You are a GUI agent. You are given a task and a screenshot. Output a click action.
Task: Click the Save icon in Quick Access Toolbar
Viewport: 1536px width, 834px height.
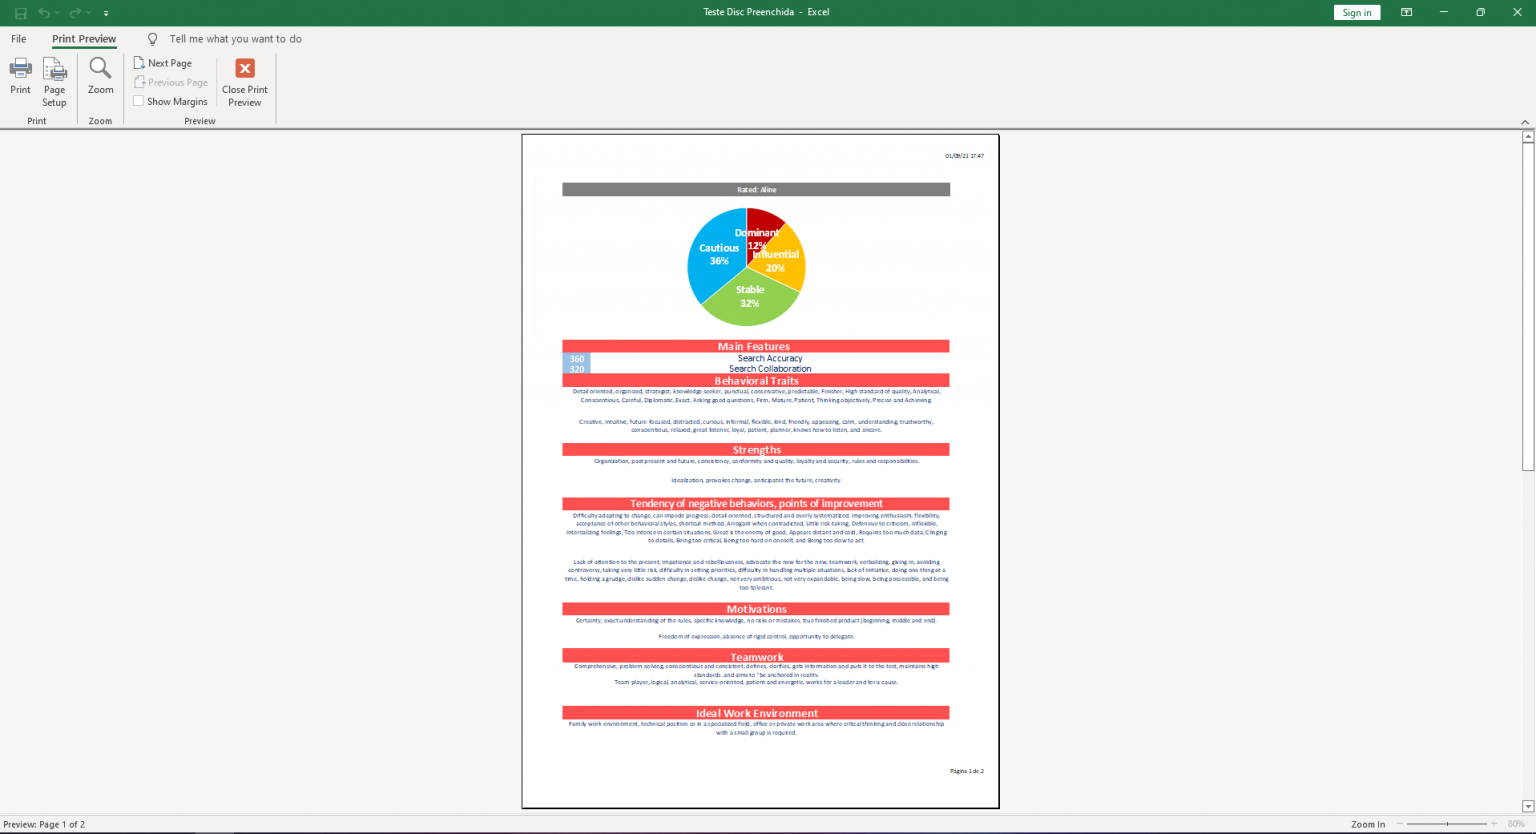pos(19,12)
